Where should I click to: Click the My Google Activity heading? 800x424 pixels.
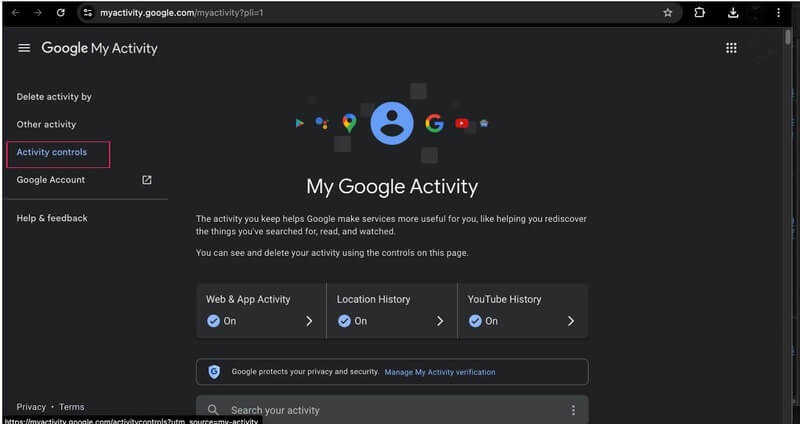(392, 186)
